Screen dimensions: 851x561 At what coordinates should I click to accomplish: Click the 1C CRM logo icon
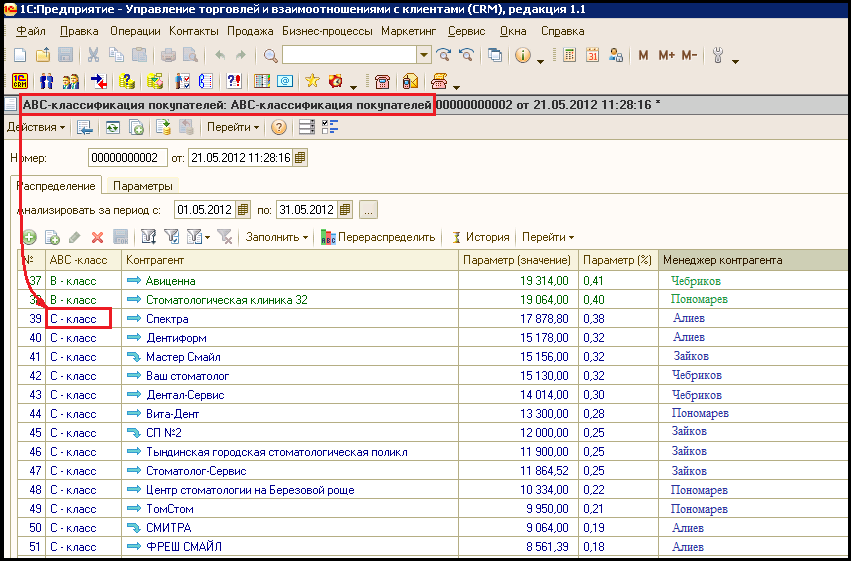click(20, 81)
